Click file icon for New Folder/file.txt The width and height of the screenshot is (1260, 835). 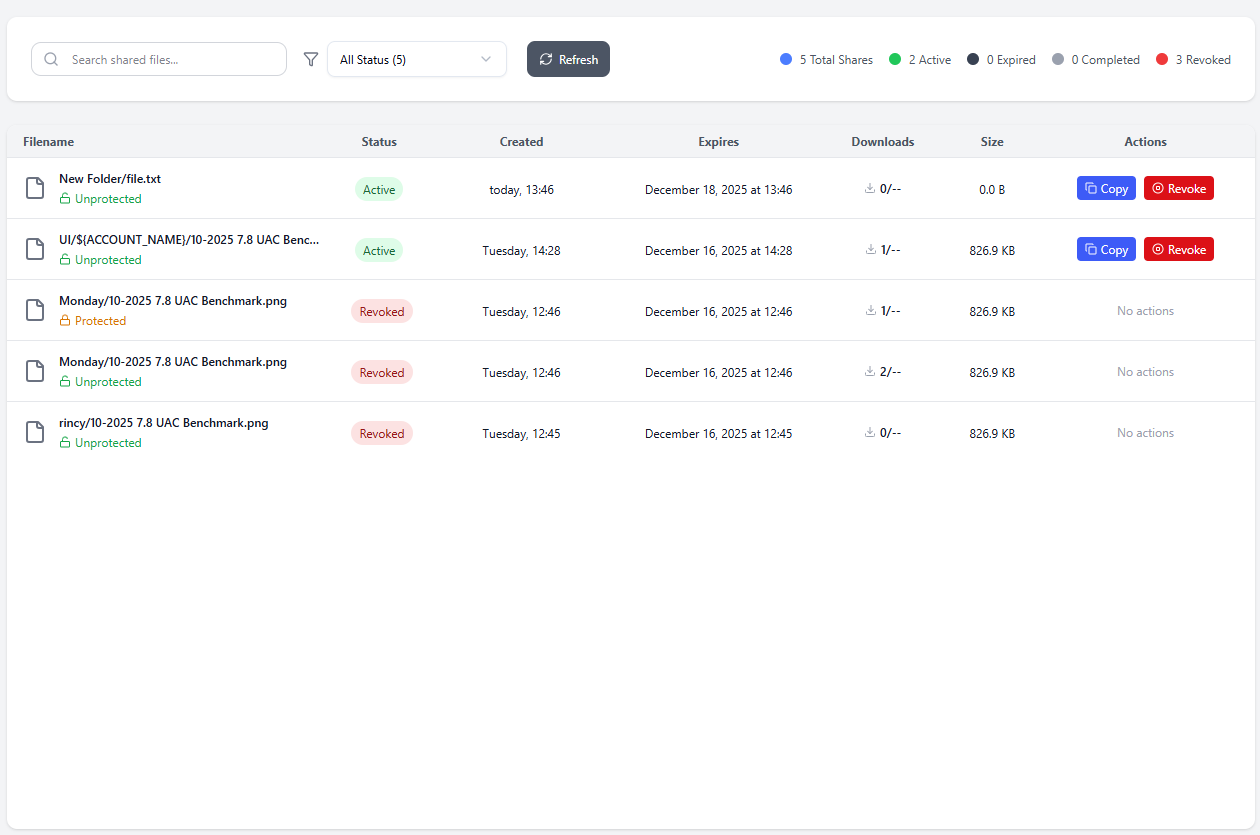tap(35, 188)
